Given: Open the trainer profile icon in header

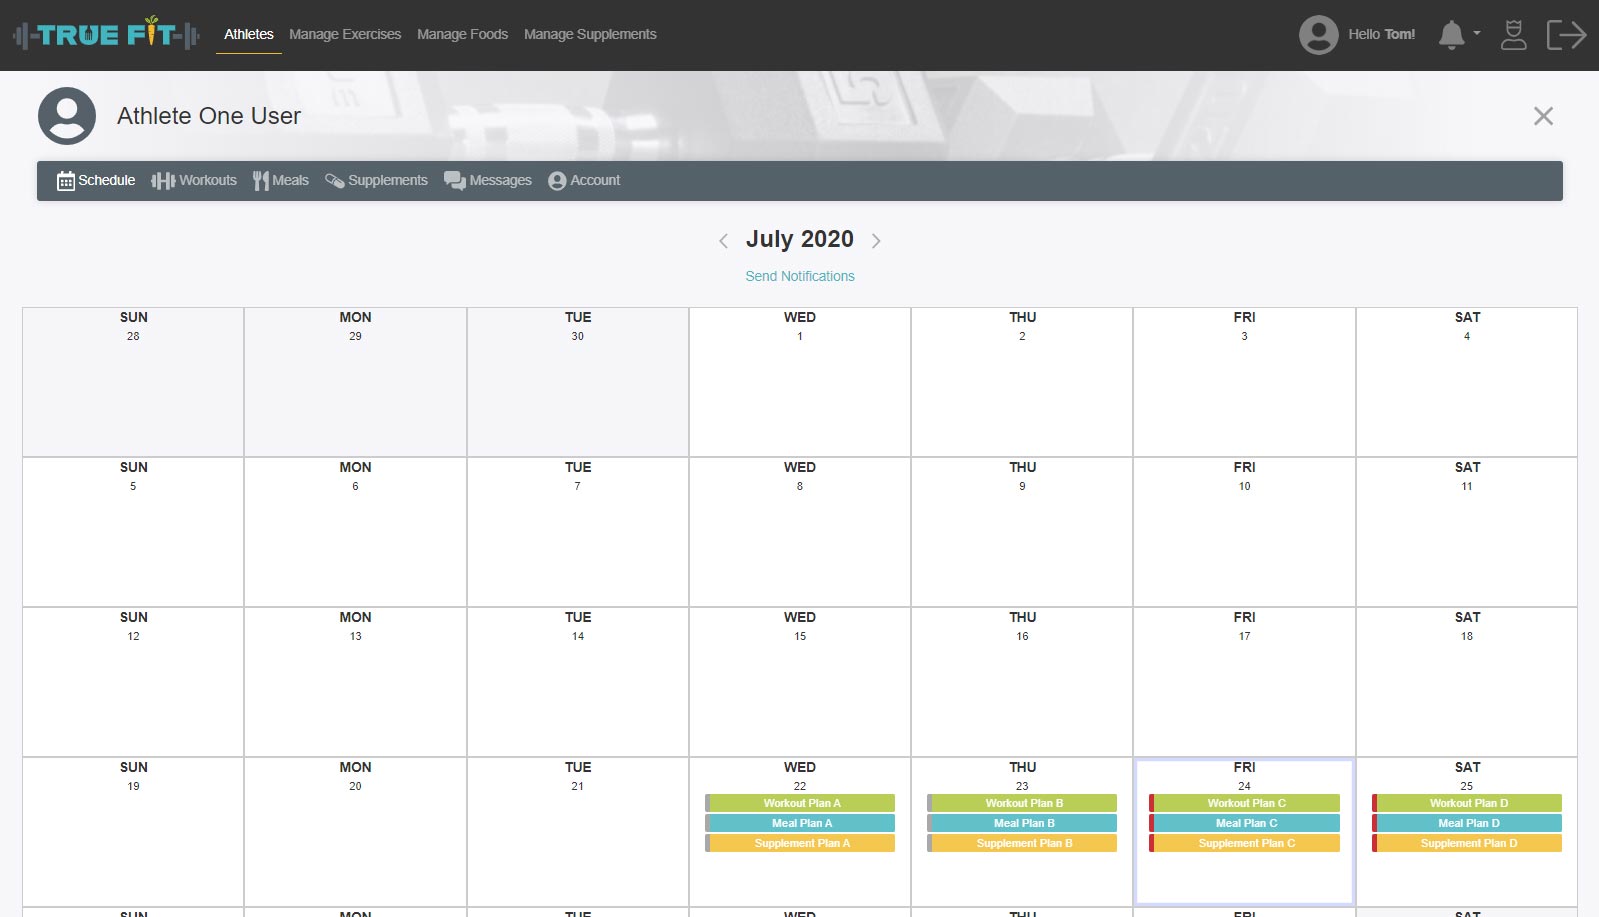Looking at the screenshot, I should coord(1513,35).
